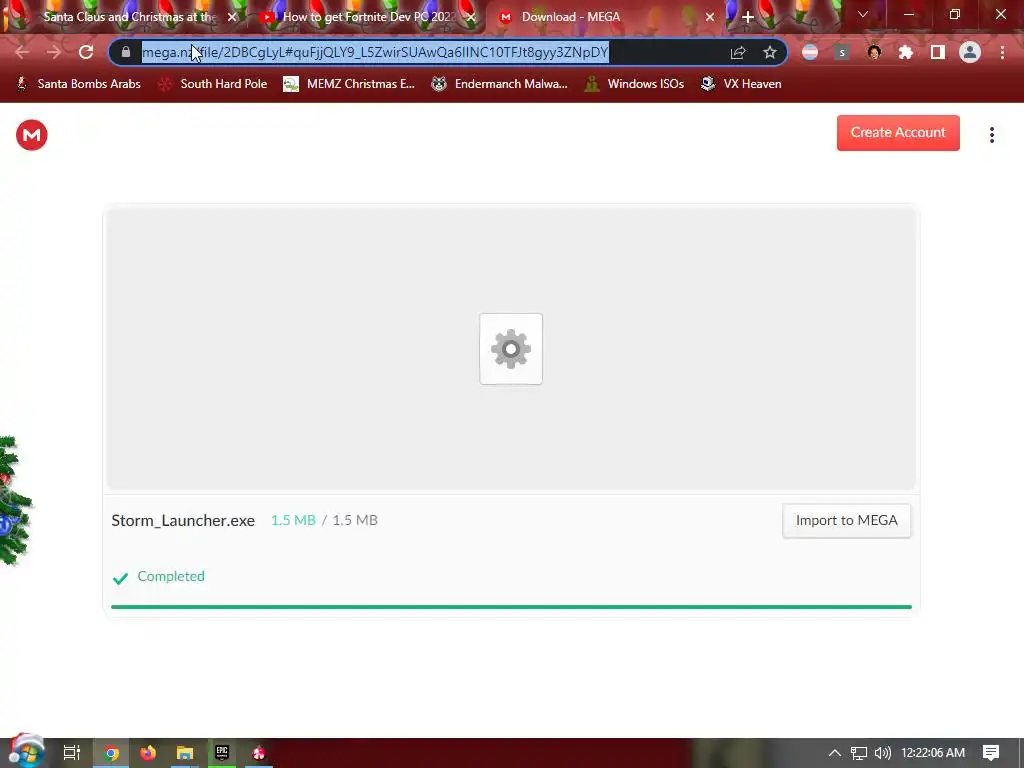Click the gray 'S' extension icon
This screenshot has height=768, width=1024.
pos(842,52)
